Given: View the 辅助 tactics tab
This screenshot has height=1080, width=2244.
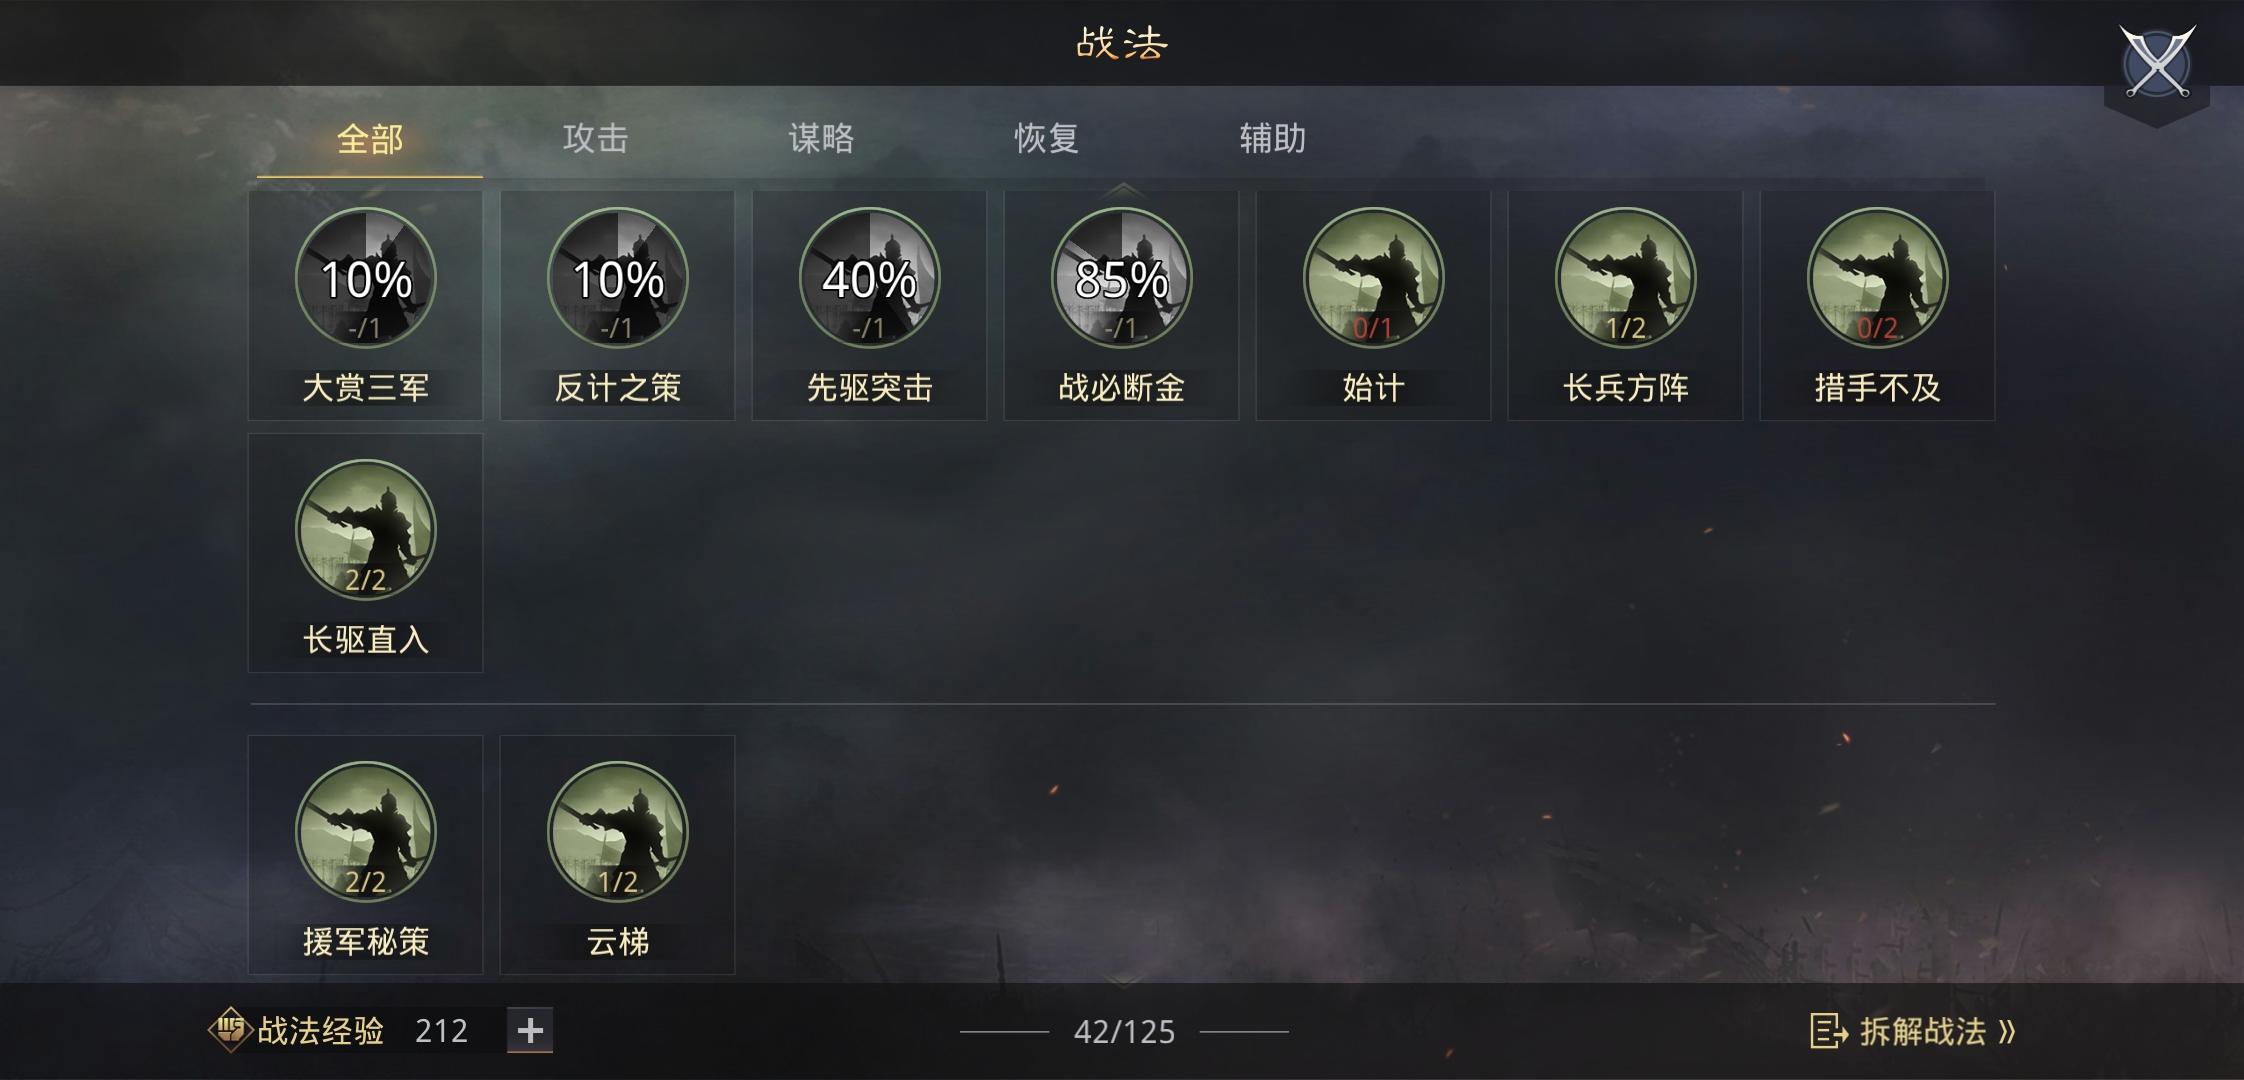Looking at the screenshot, I should (1273, 139).
